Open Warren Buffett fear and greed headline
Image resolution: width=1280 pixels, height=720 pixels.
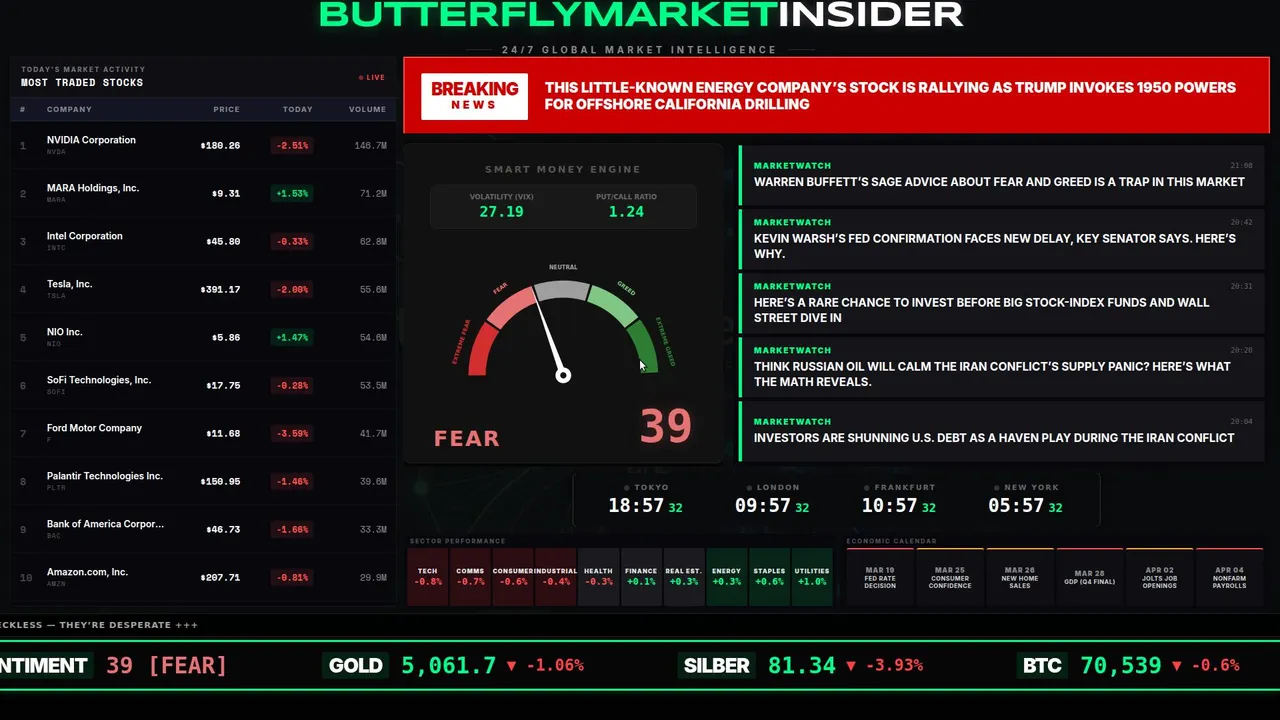point(1002,175)
